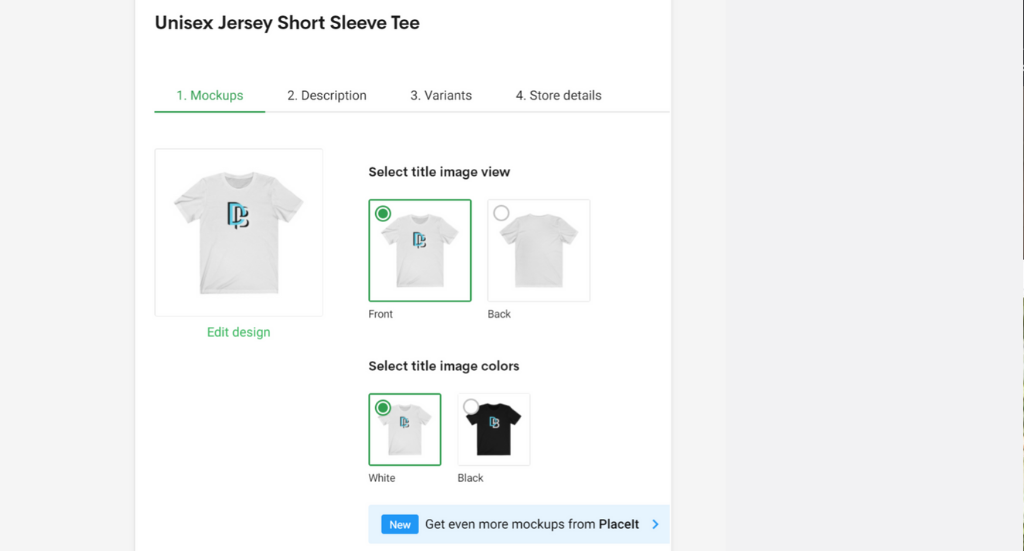
Task: Click the Back label text
Action: [499, 314]
